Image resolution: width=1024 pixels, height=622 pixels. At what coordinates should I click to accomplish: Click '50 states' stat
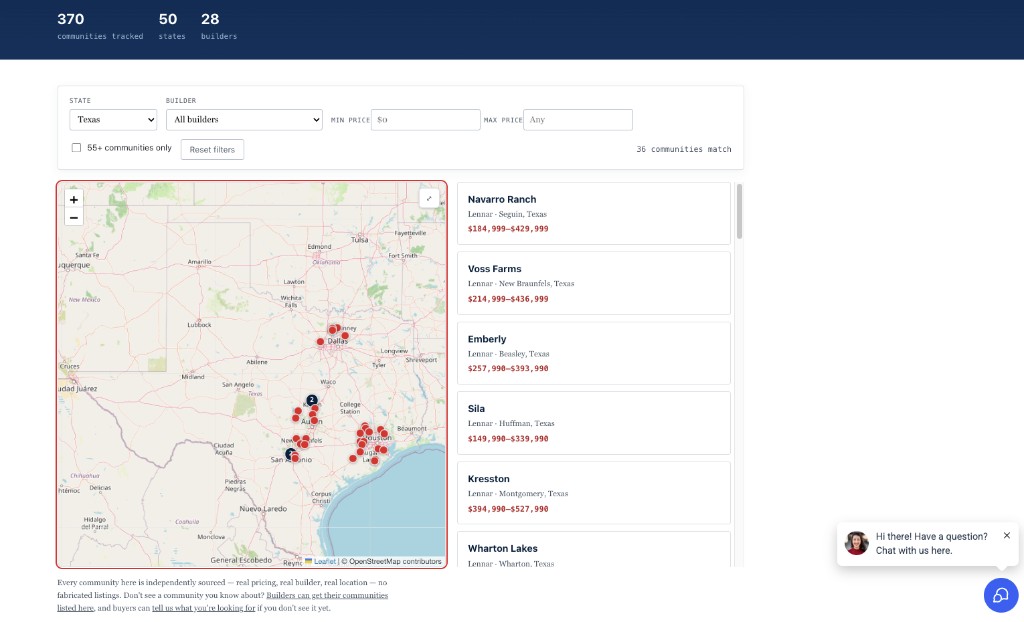click(x=172, y=26)
